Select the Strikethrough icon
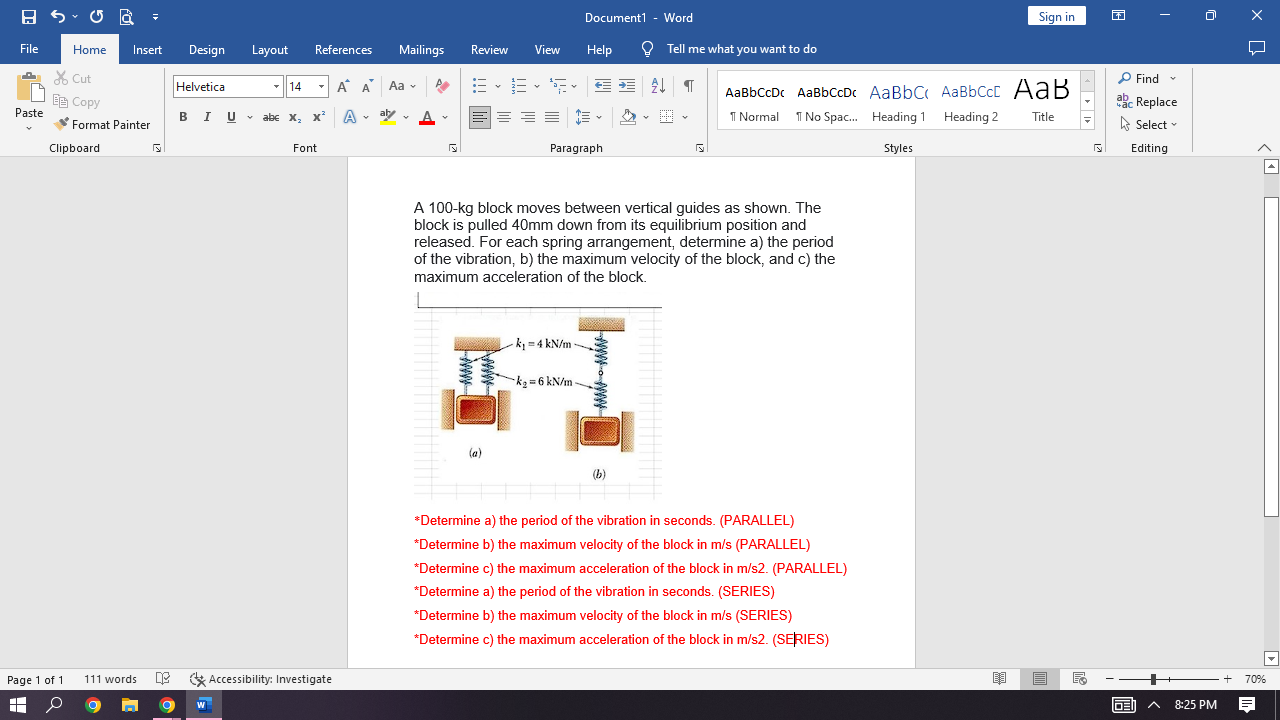The height and width of the screenshot is (720, 1280). point(270,117)
